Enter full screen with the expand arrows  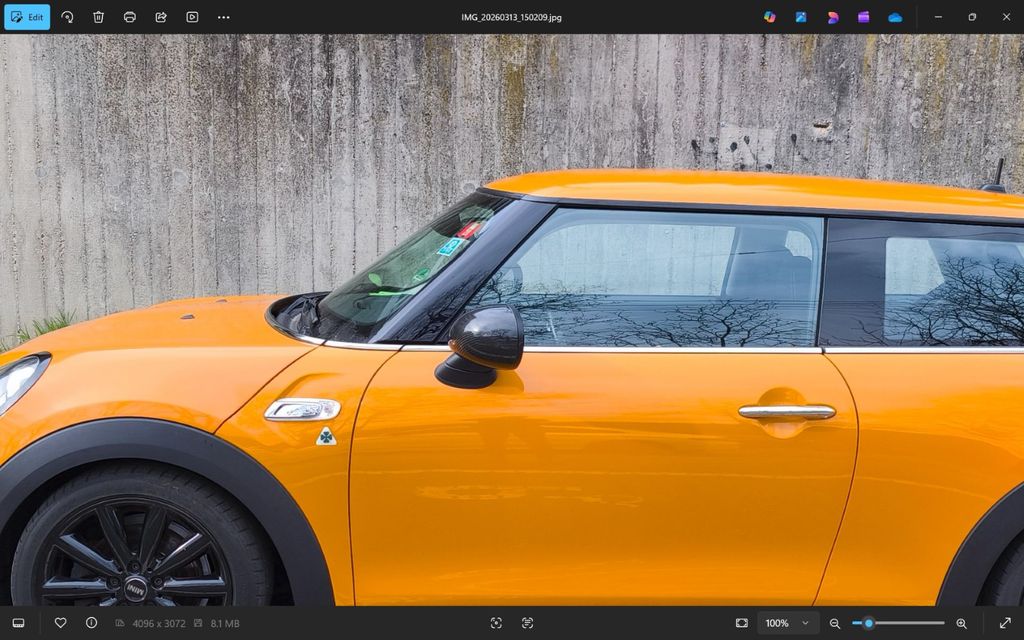click(1005, 623)
